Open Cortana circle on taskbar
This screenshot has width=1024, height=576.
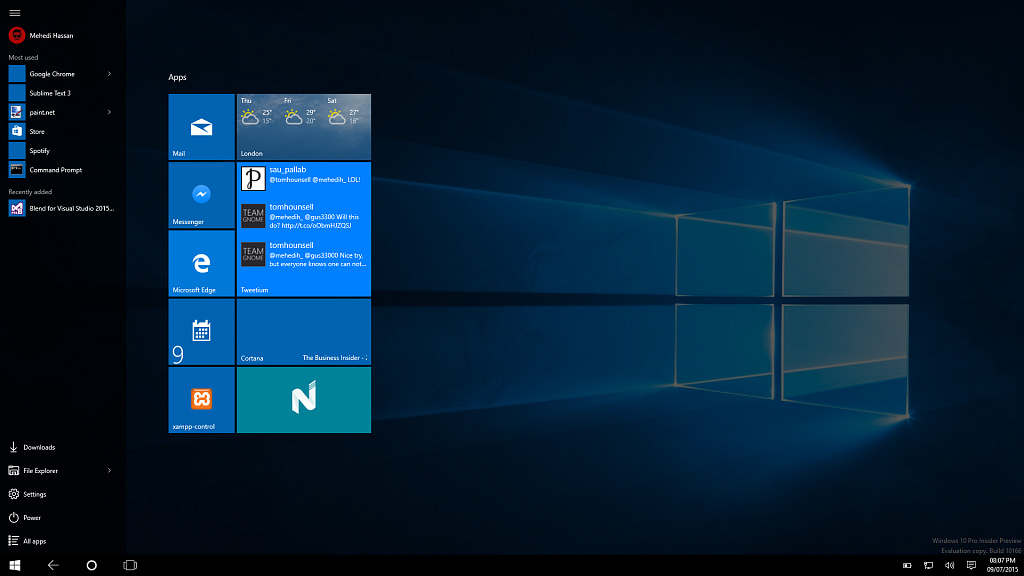[x=91, y=566]
